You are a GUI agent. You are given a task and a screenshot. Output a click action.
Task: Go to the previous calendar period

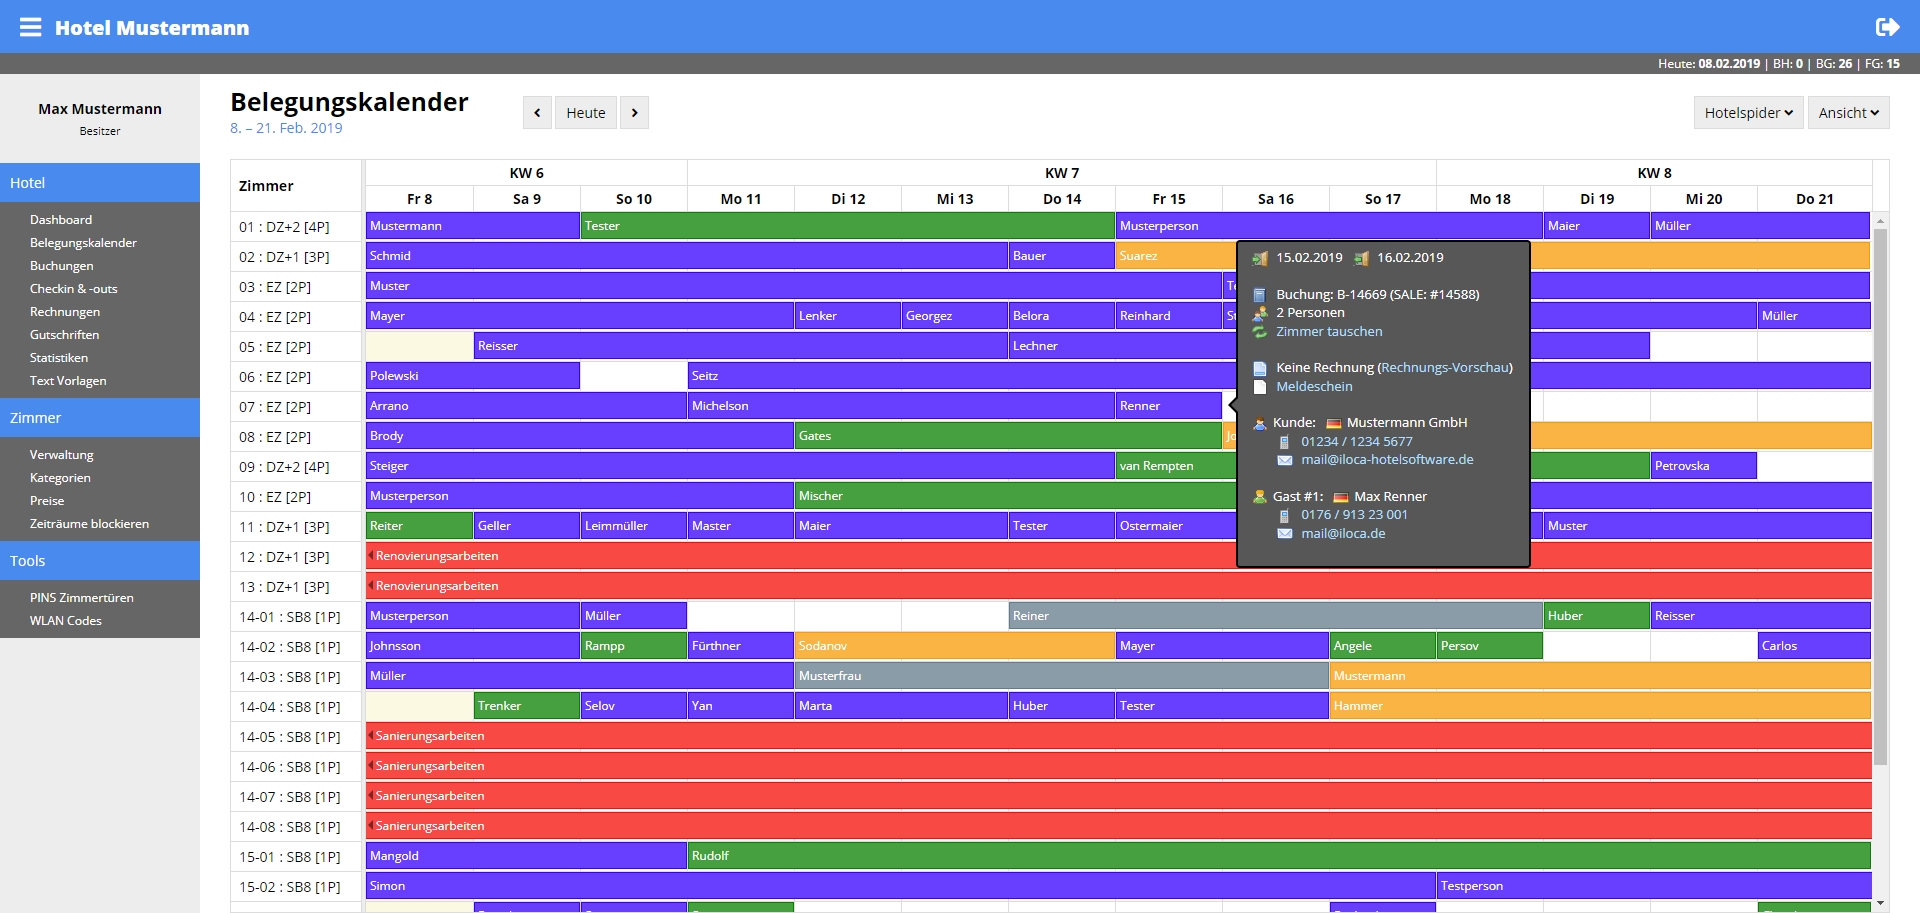coord(537,113)
